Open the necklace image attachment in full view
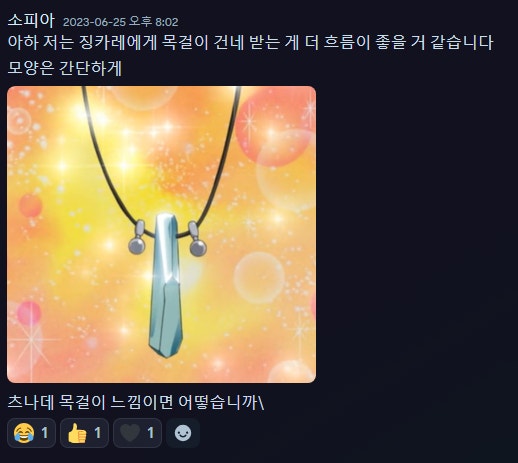The image size is (518, 463). click(x=161, y=234)
